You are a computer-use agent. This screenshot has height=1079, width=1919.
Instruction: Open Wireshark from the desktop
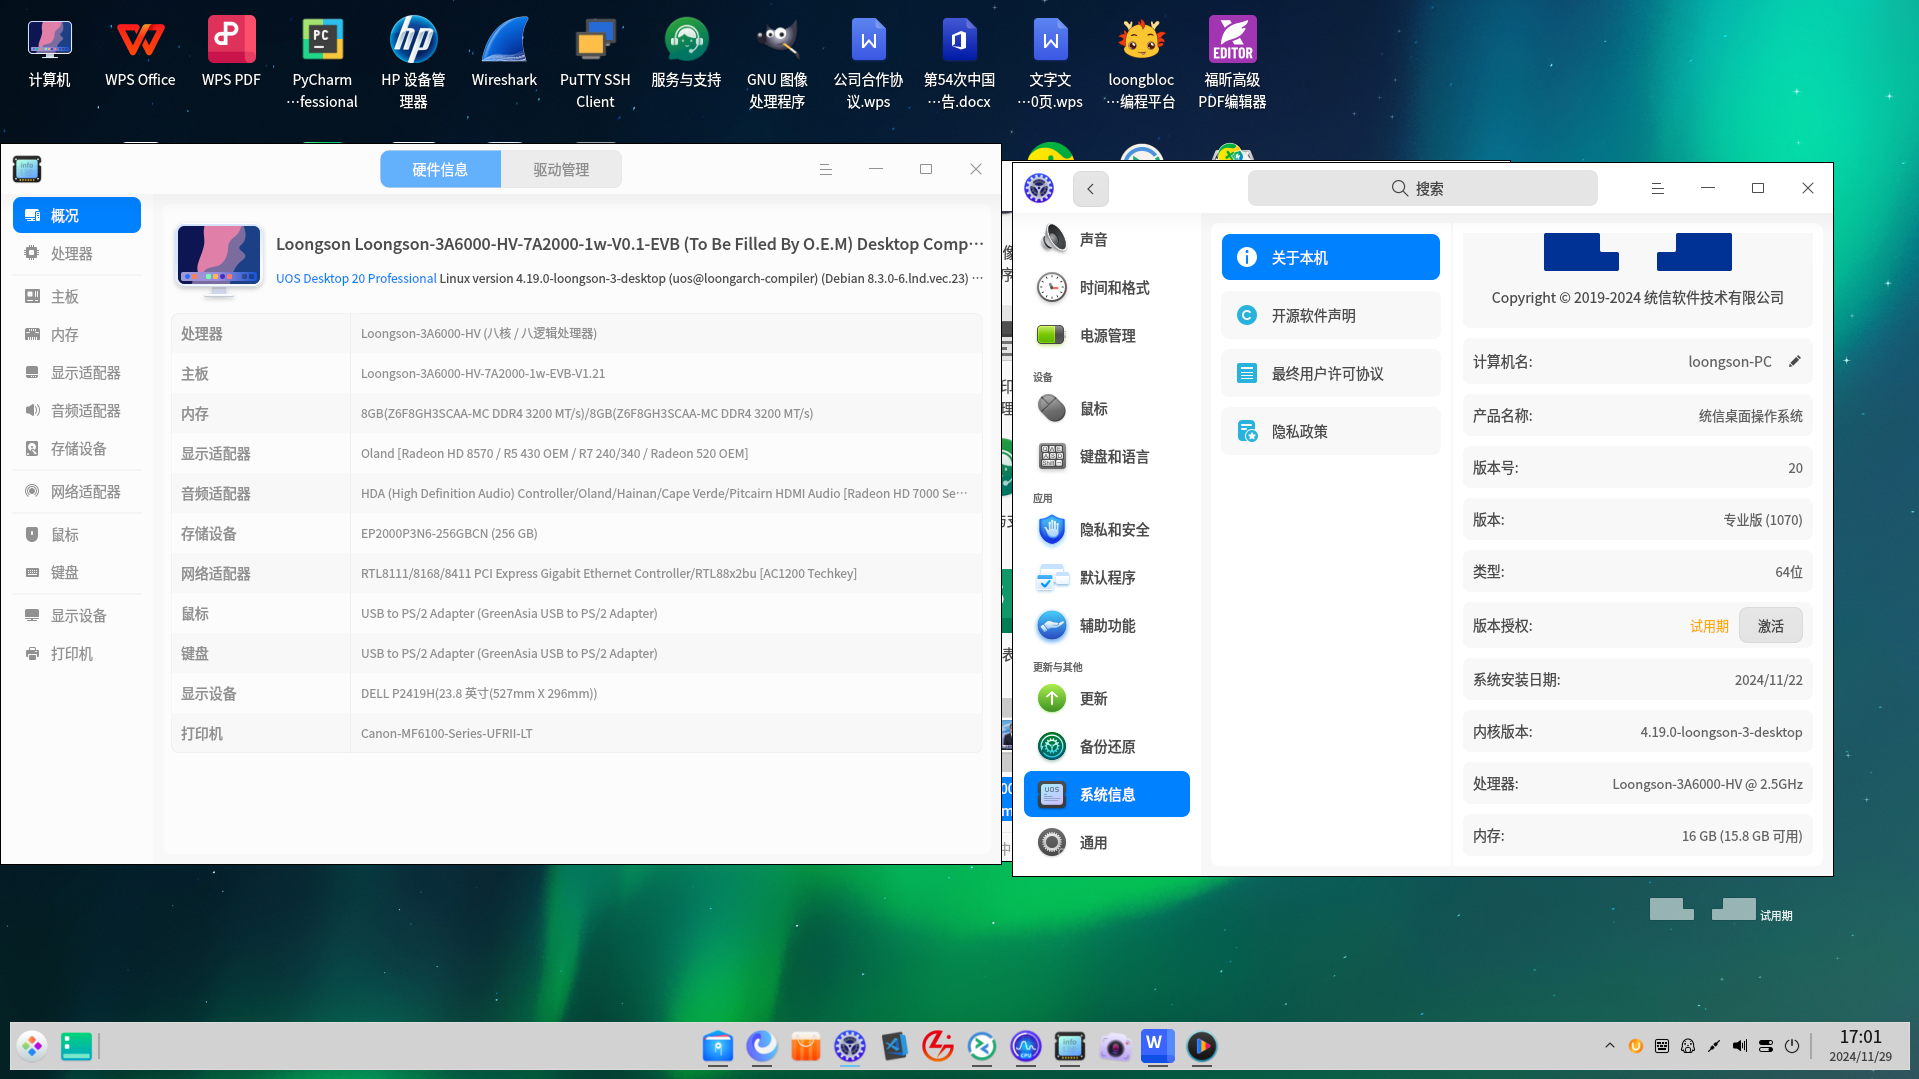[x=504, y=53]
